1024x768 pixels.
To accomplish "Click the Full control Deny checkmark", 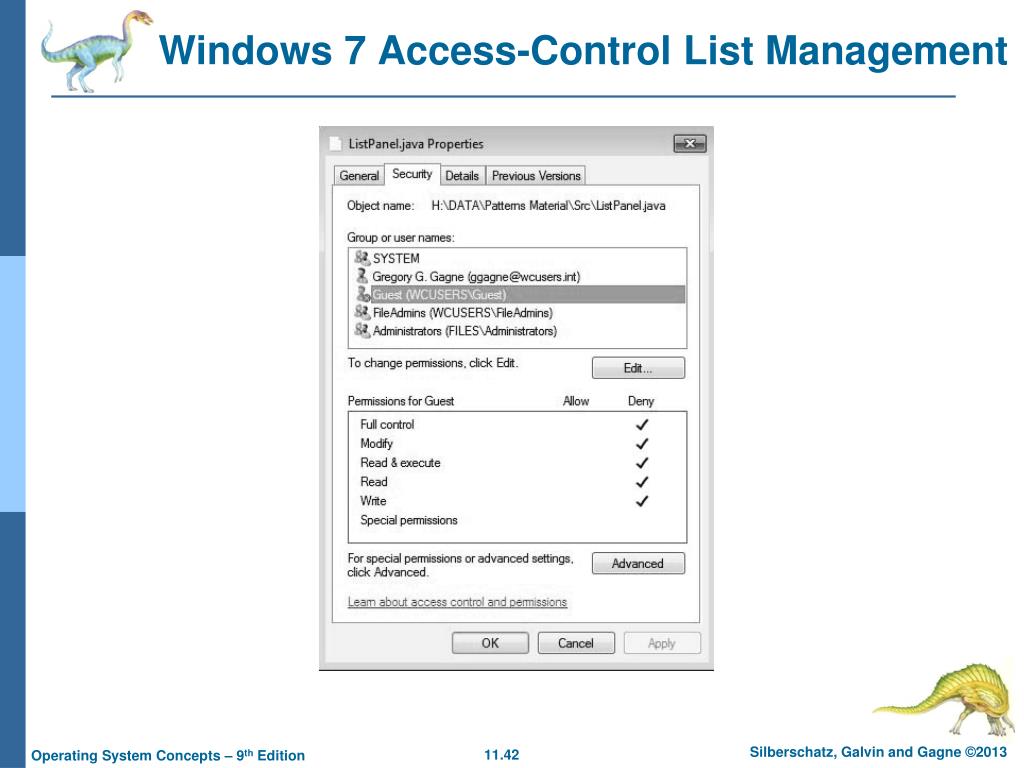I will (x=642, y=424).
